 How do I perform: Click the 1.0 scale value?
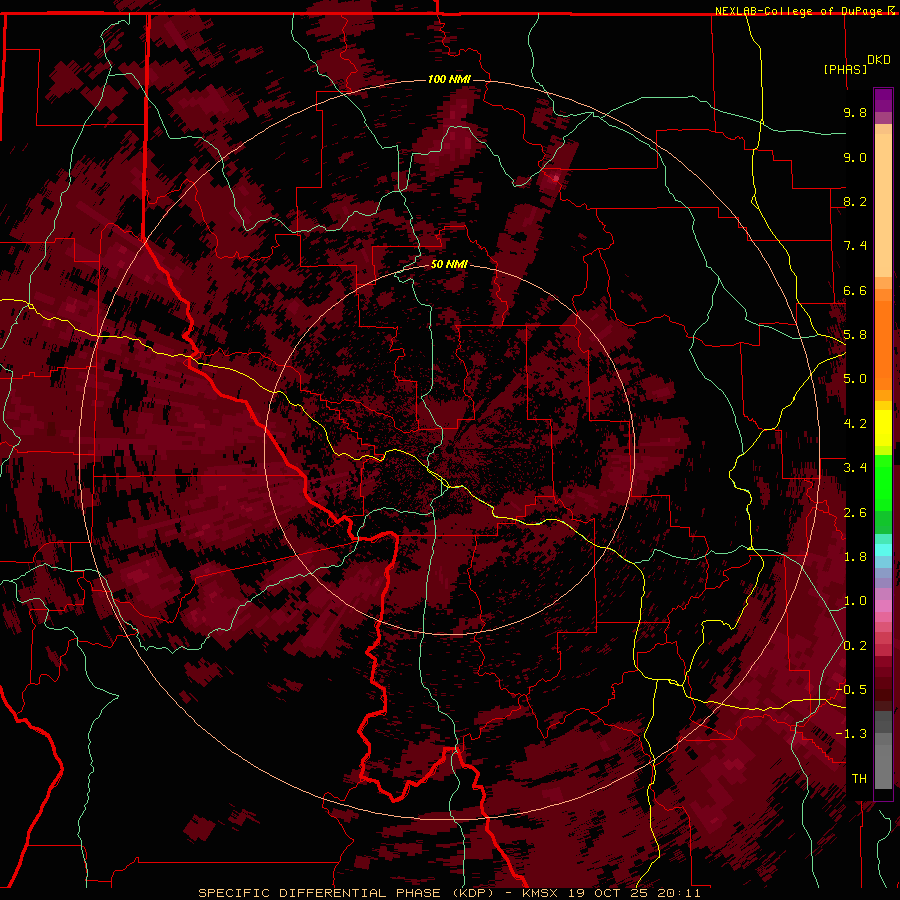coord(855,601)
